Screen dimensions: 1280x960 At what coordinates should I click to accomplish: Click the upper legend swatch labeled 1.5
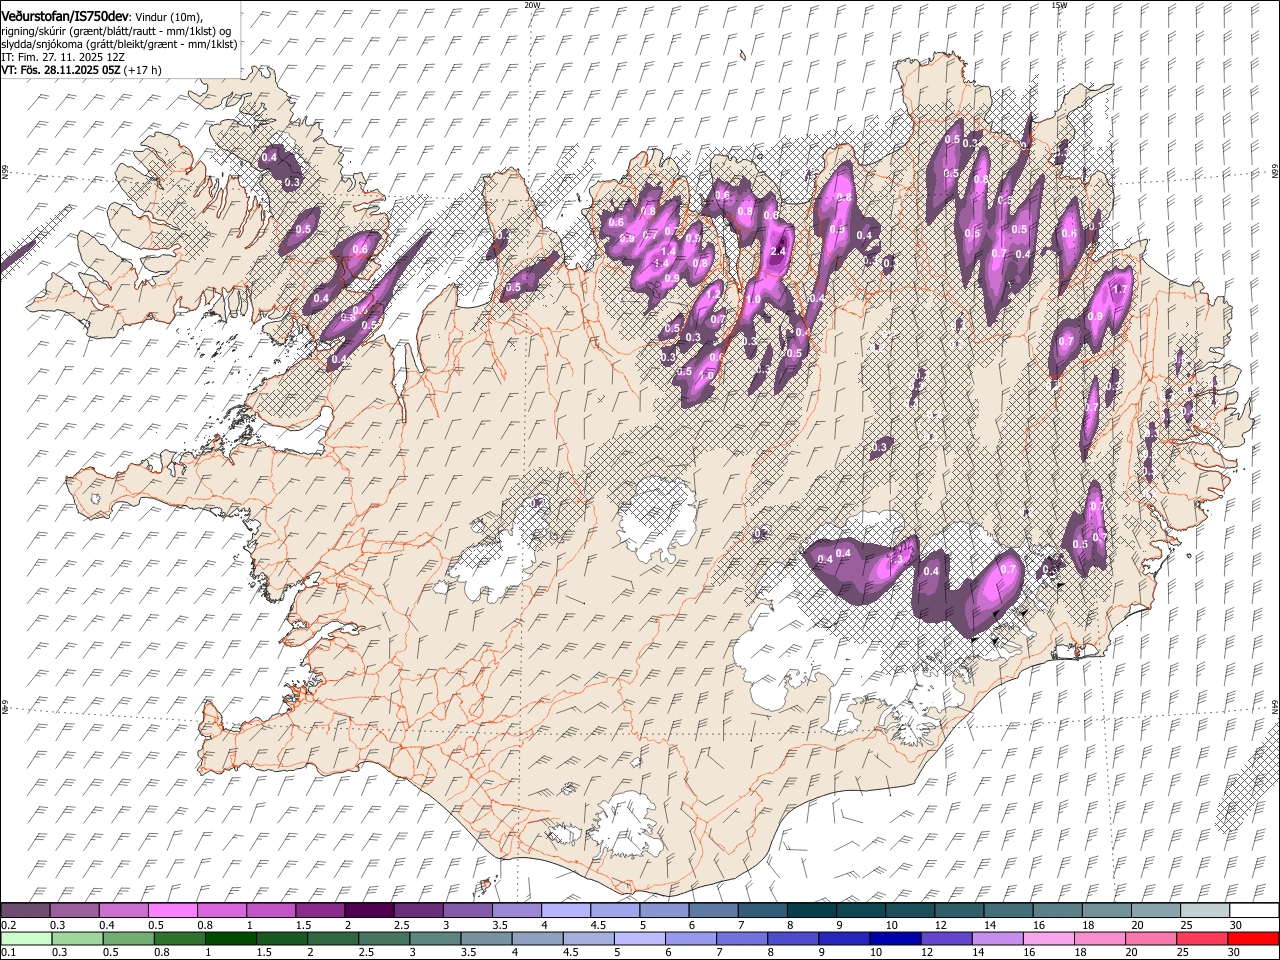(320, 910)
